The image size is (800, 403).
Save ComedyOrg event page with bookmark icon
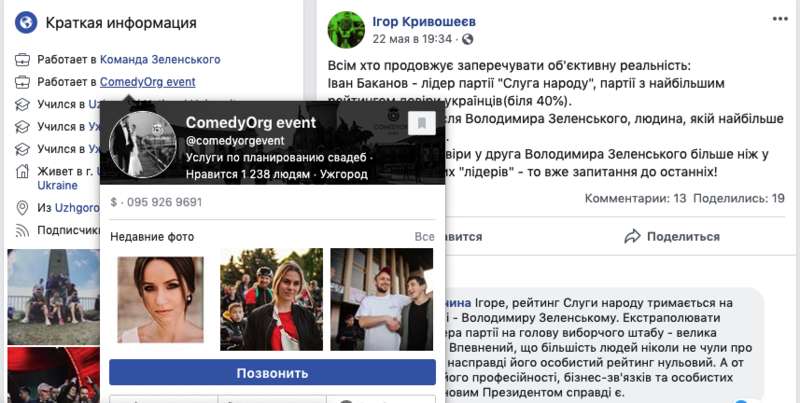tap(422, 123)
